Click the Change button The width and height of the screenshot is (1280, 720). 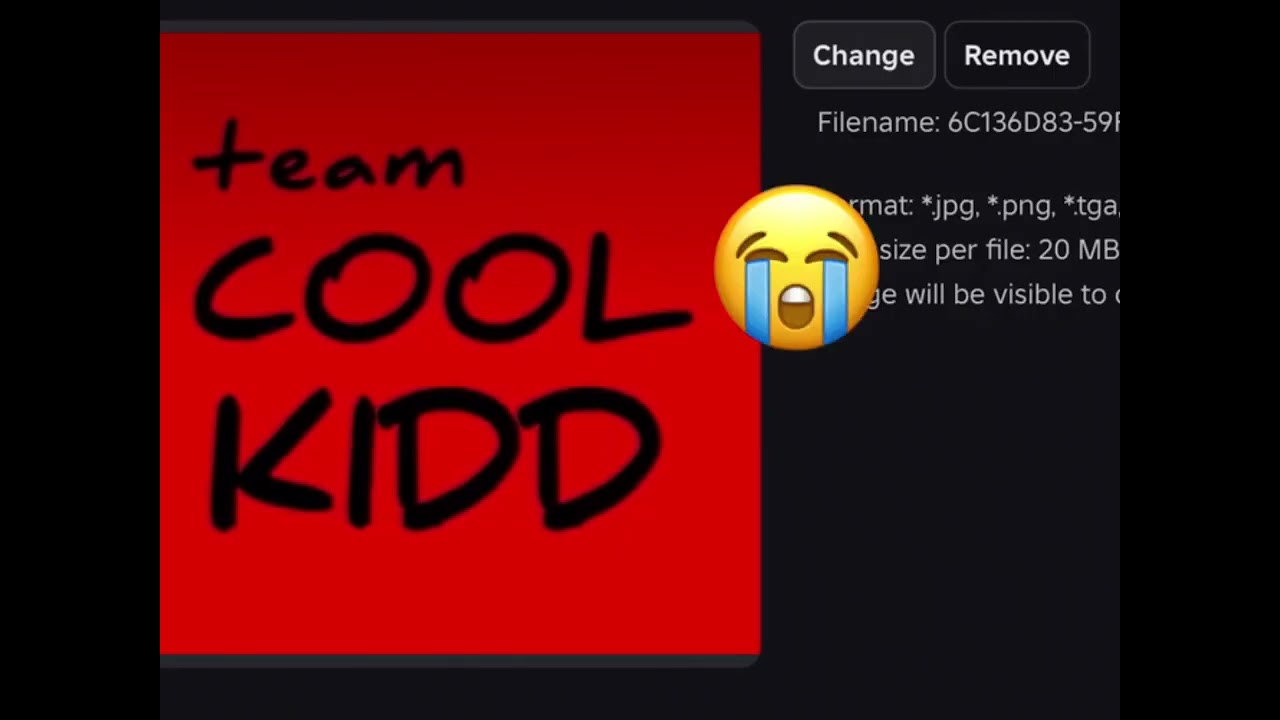coord(864,55)
